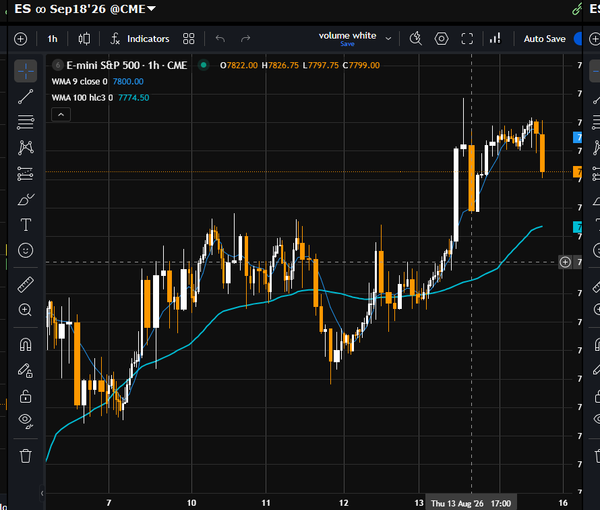Viewport: 600px width, 510px height.
Task: Toggle magnet mode
Action: tap(26, 345)
